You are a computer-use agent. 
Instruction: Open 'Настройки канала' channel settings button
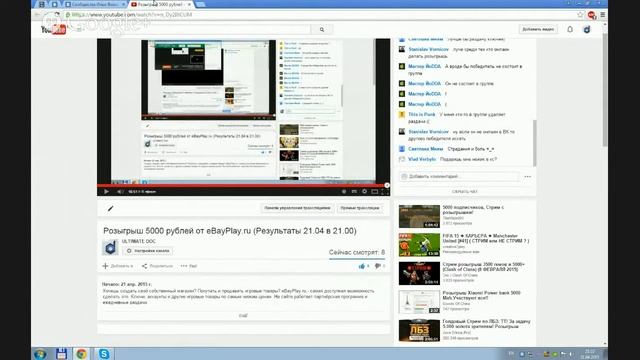[x=148, y=251]
